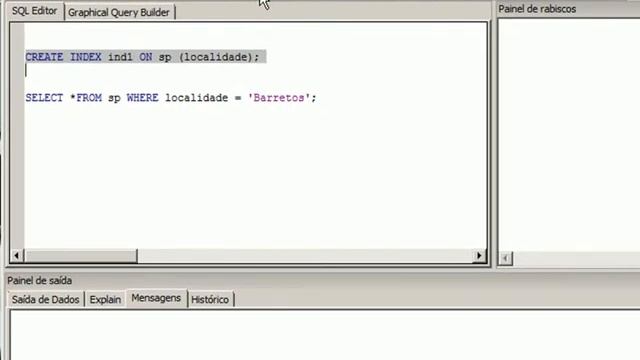The height and width of the screenshot is (360, 640).
Task: Click the SQL editor left scroll arrow
Action: (x=16, y=256)
